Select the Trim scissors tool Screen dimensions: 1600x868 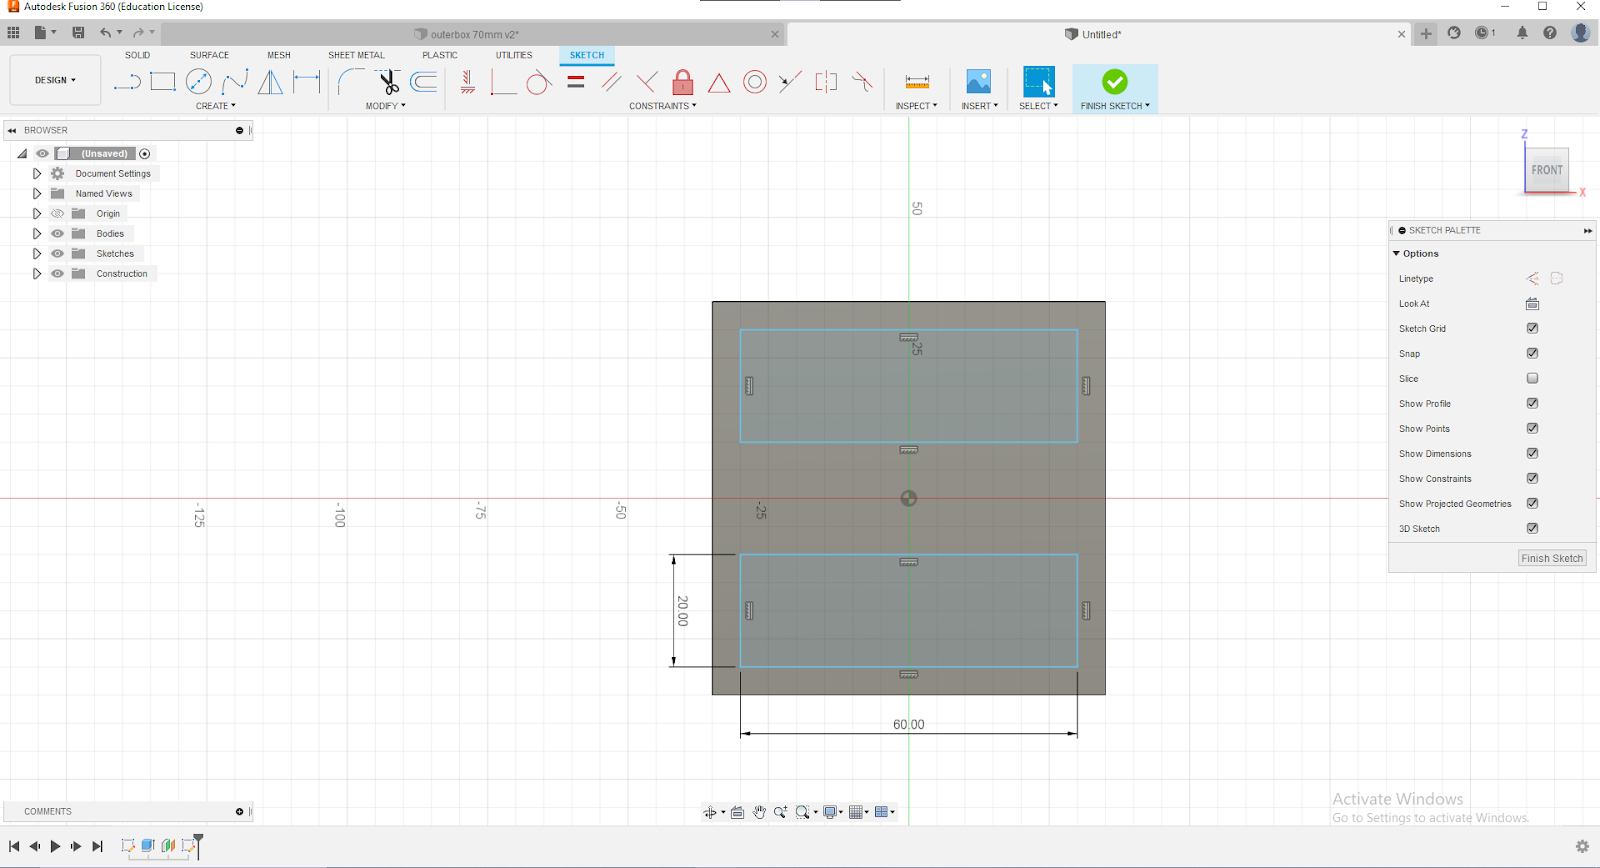388,82
